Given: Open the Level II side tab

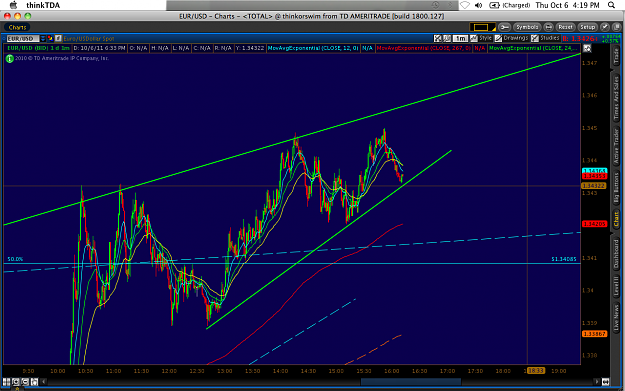Looking at the screenshot, I should pos(616,286).
